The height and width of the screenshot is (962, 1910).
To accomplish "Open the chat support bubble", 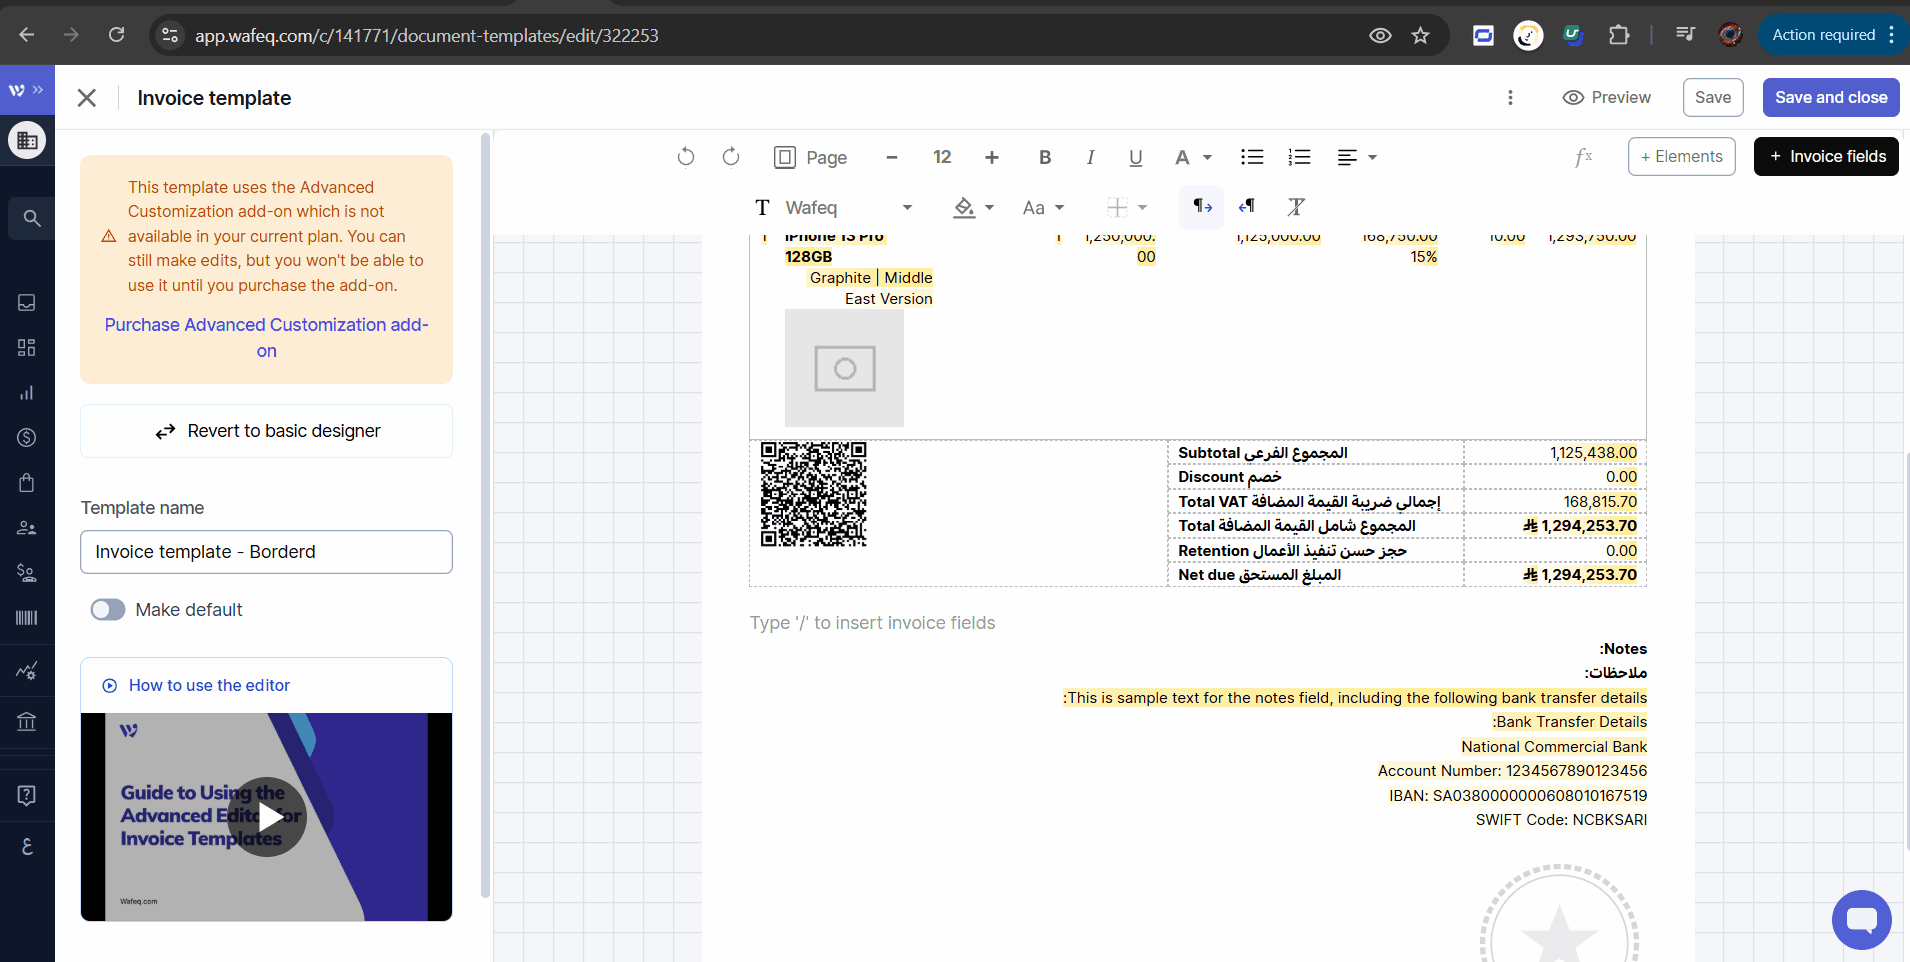I will click(x=1862, y=920).
